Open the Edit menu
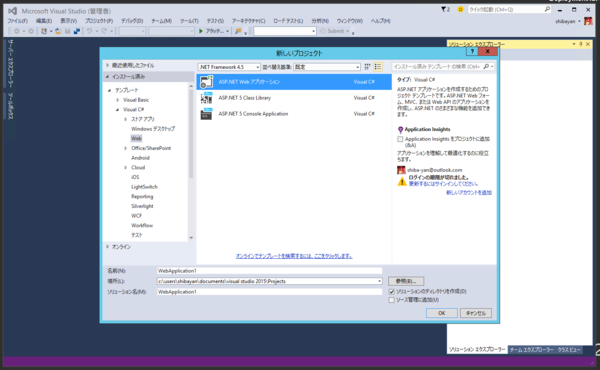The height and width of the screenshot is (370, 600). coord(44,21)
